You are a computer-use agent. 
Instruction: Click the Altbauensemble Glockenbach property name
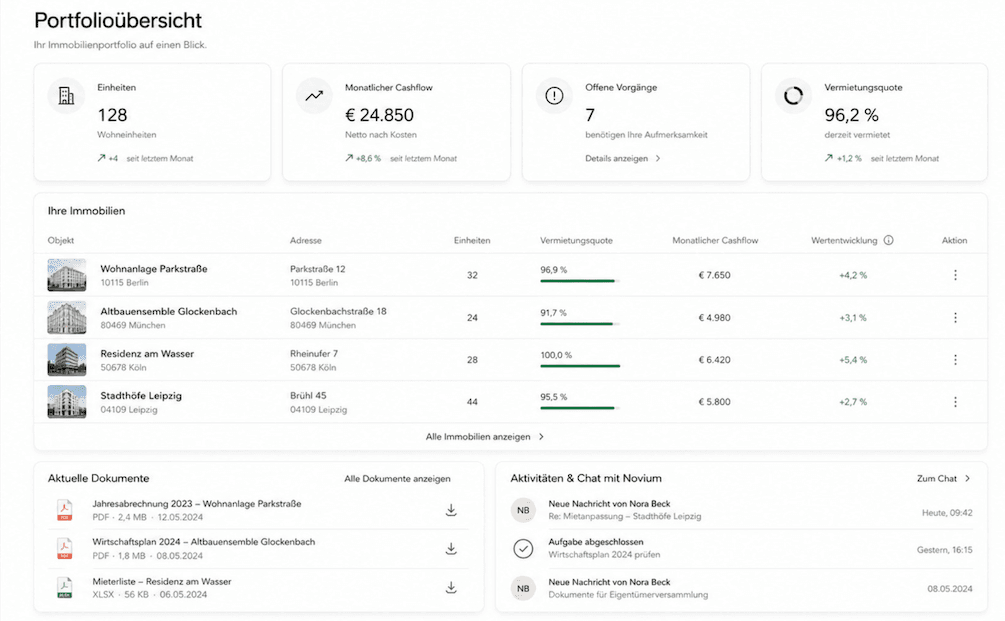click(169, 311)
